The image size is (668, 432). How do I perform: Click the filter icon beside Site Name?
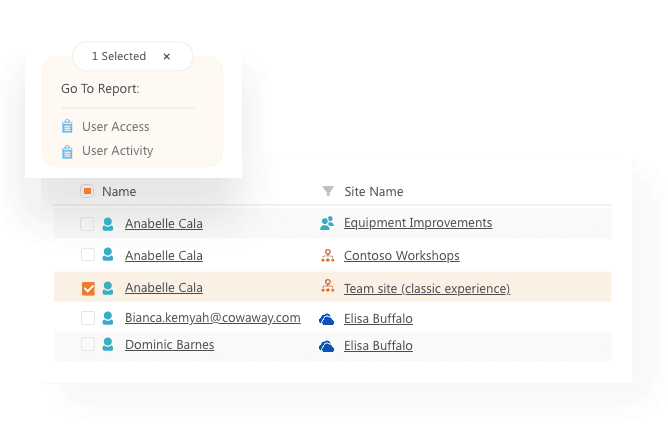tap(327, 191)
